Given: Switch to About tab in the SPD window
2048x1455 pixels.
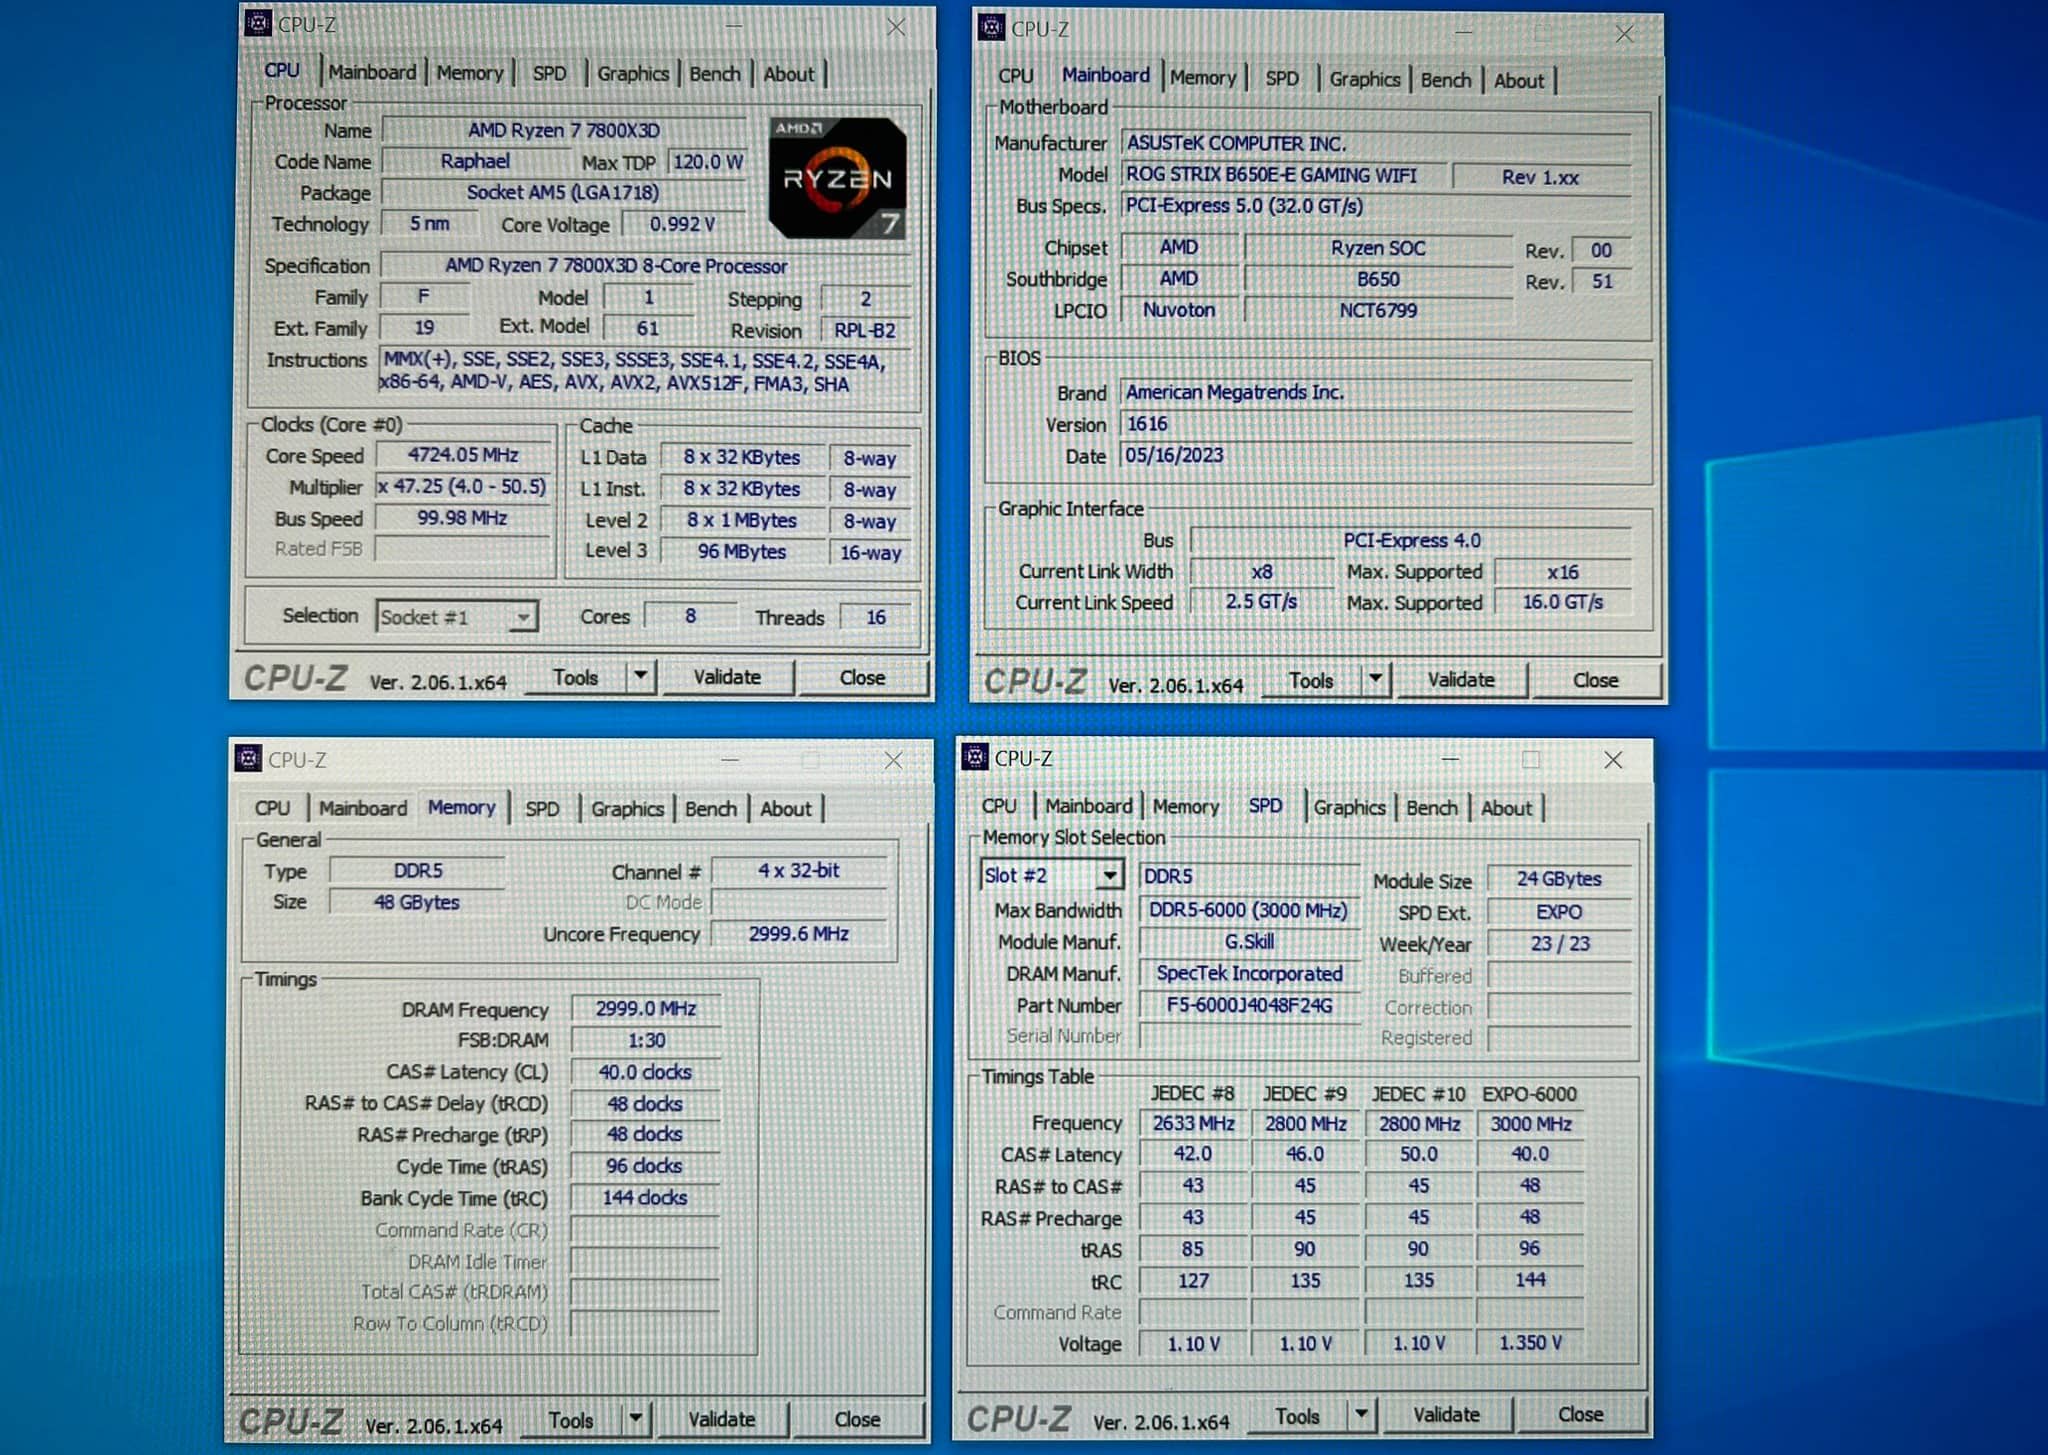Looking at the screenshot, I should pos(1506,807).
